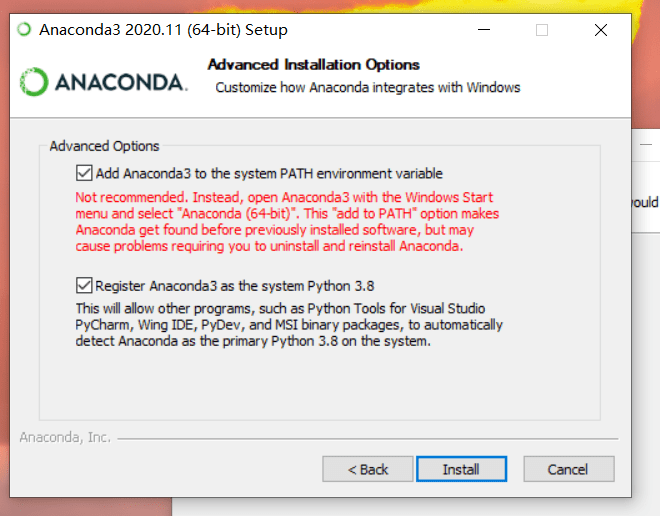Click the 'Advanced Installation Options' heading

tap(314, 64)
